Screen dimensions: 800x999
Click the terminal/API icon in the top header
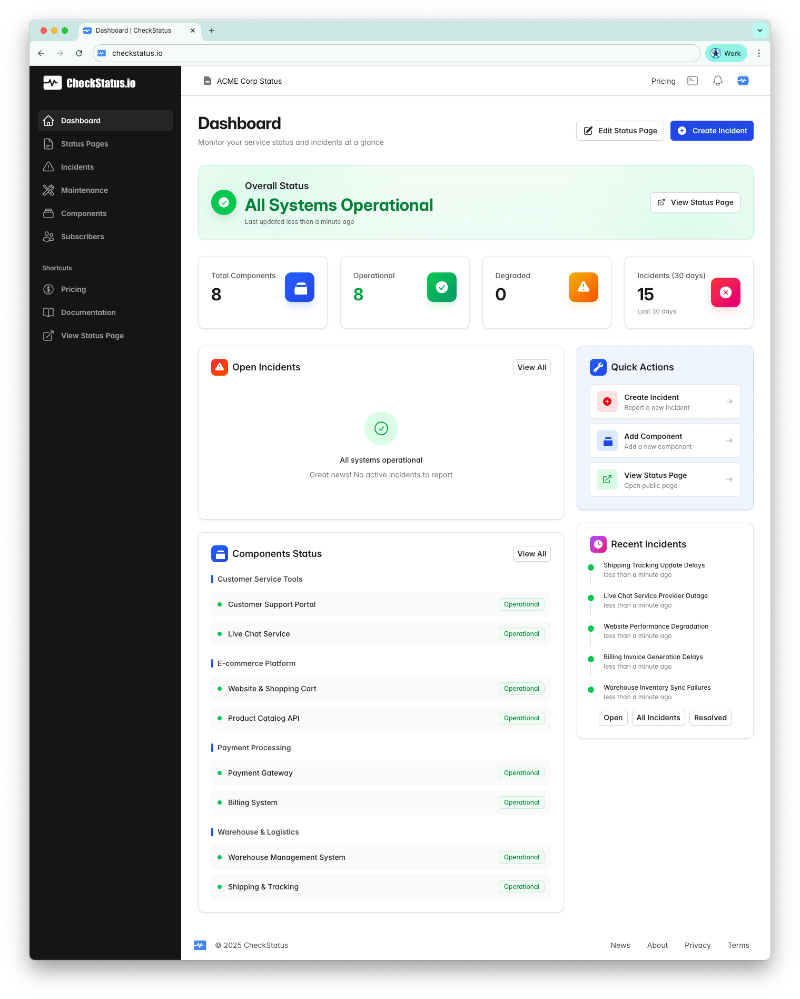[x=692, y=81]
